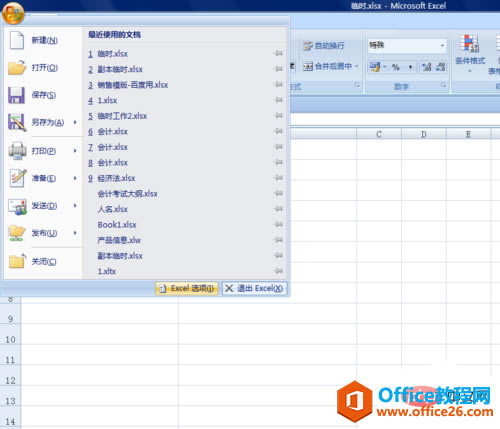Select column D header
Screen dimensions: 500x429
pyautogui.click(x=424, y=134)
